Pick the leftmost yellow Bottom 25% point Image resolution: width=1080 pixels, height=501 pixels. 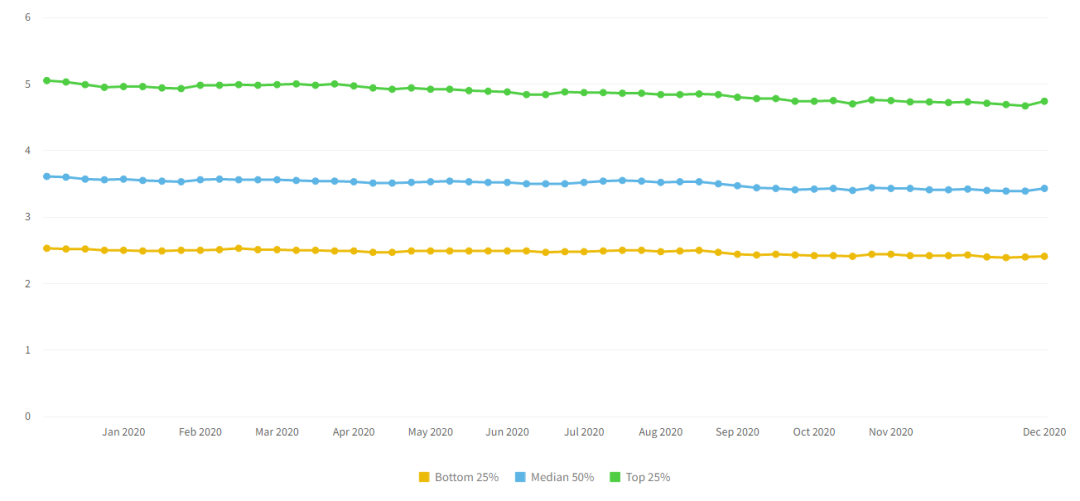point(47,248)
